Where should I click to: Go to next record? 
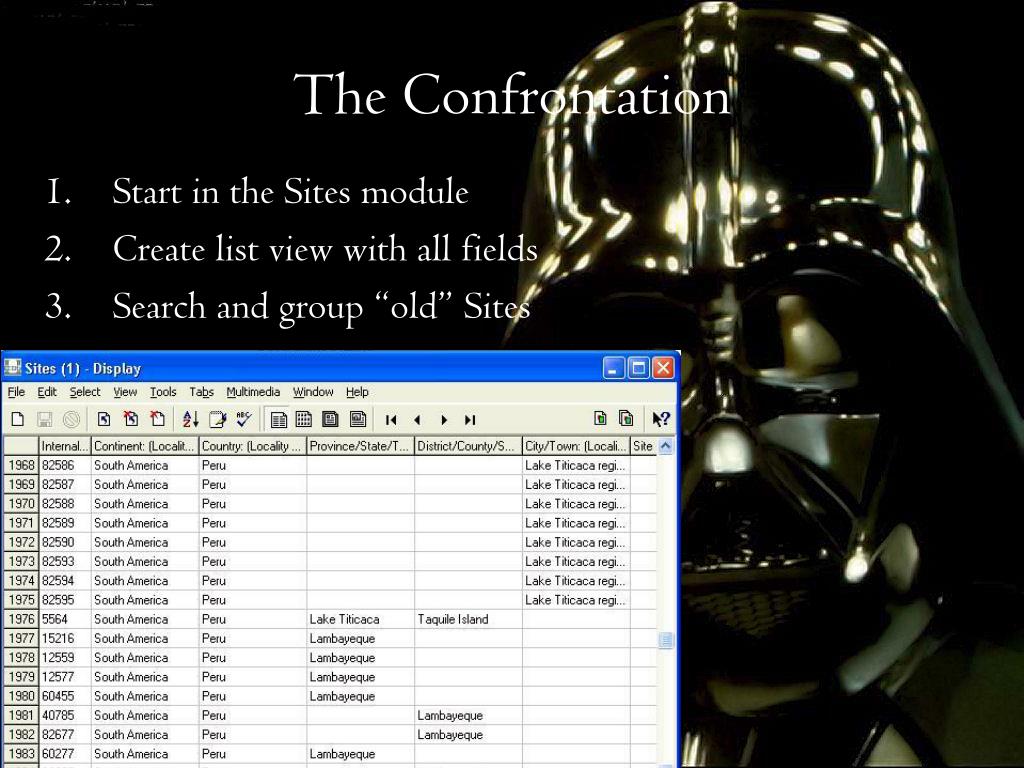pos(444,420)
